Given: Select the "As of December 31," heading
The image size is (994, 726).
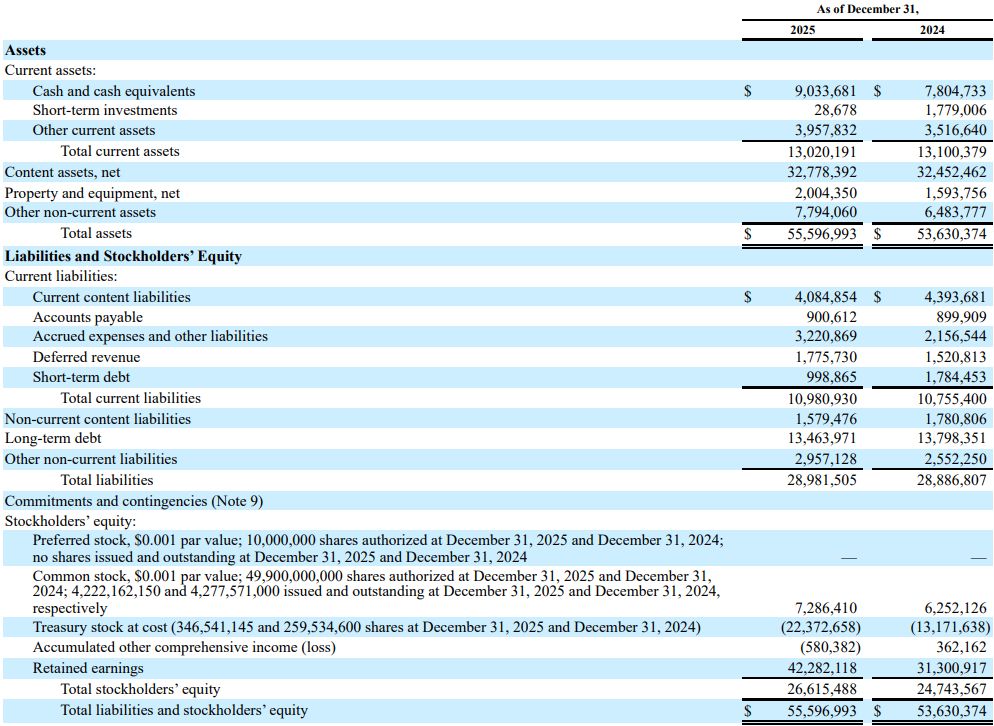Looking at the screenshot, I should [x=867, y=9].
